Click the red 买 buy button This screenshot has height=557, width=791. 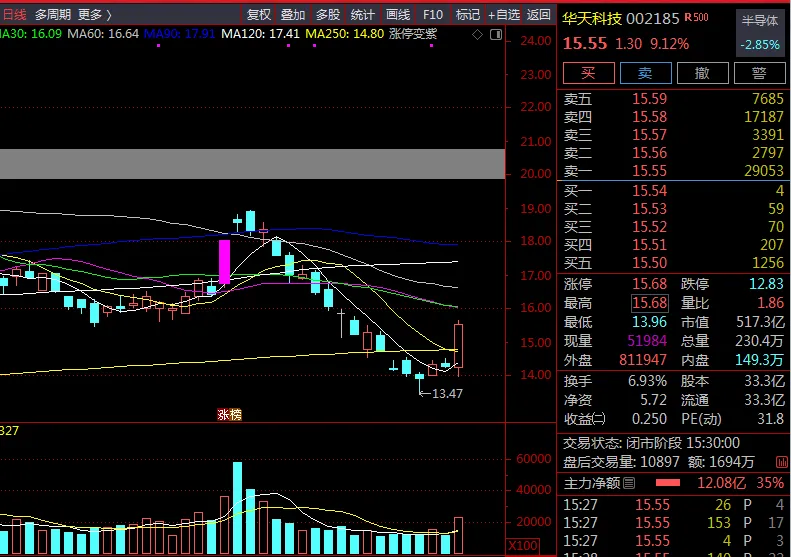pyautogui.click(x=589, y=73)
